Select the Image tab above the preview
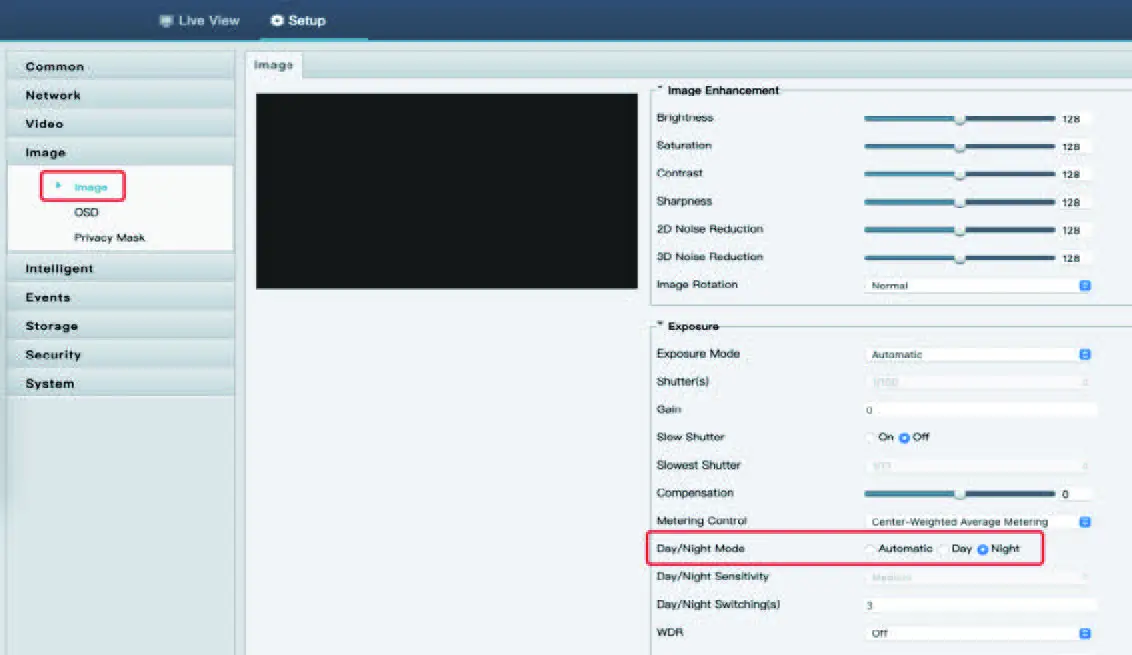This screenshot has width=1132, height=655. click(x=274, y=65)
